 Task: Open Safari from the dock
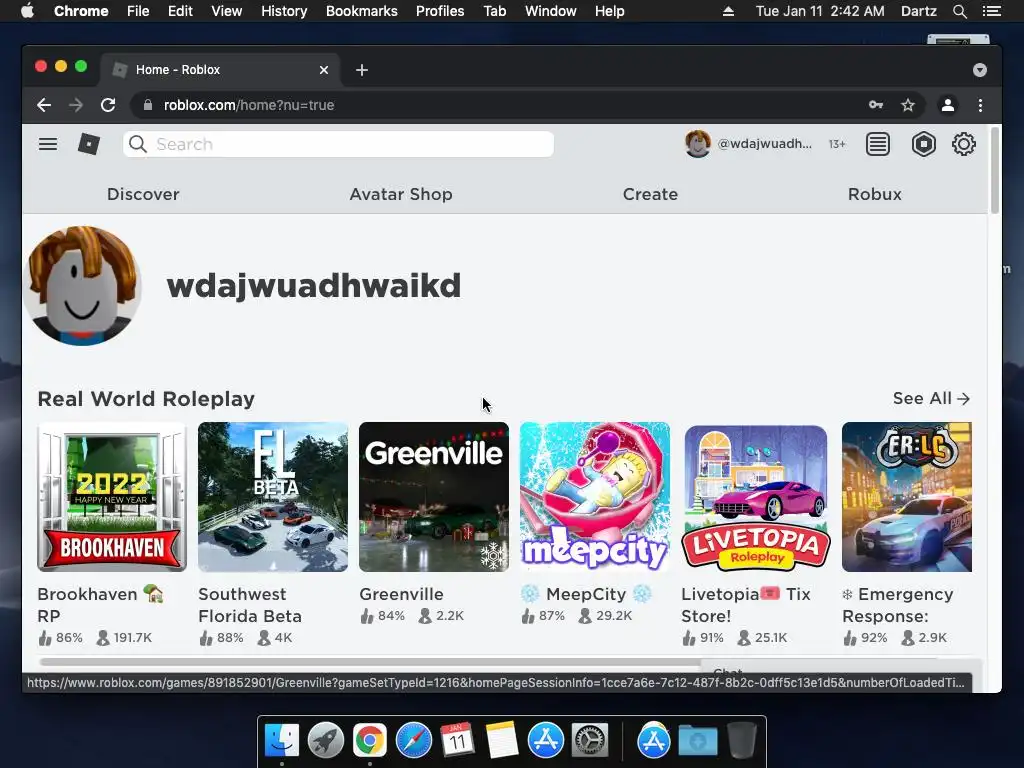[x=414, y=741]
